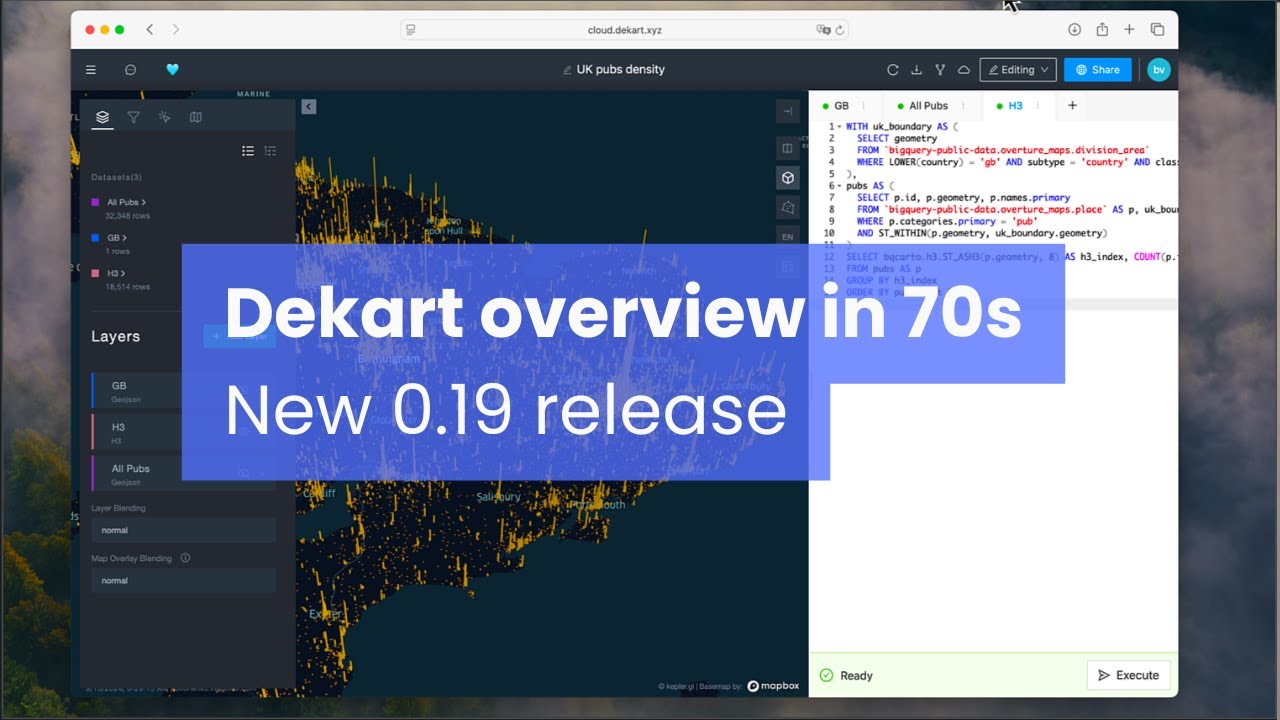This screenshot has width=1280, height=720.
Task: Click the download icon in Dekart header
Action: point(916,70)
